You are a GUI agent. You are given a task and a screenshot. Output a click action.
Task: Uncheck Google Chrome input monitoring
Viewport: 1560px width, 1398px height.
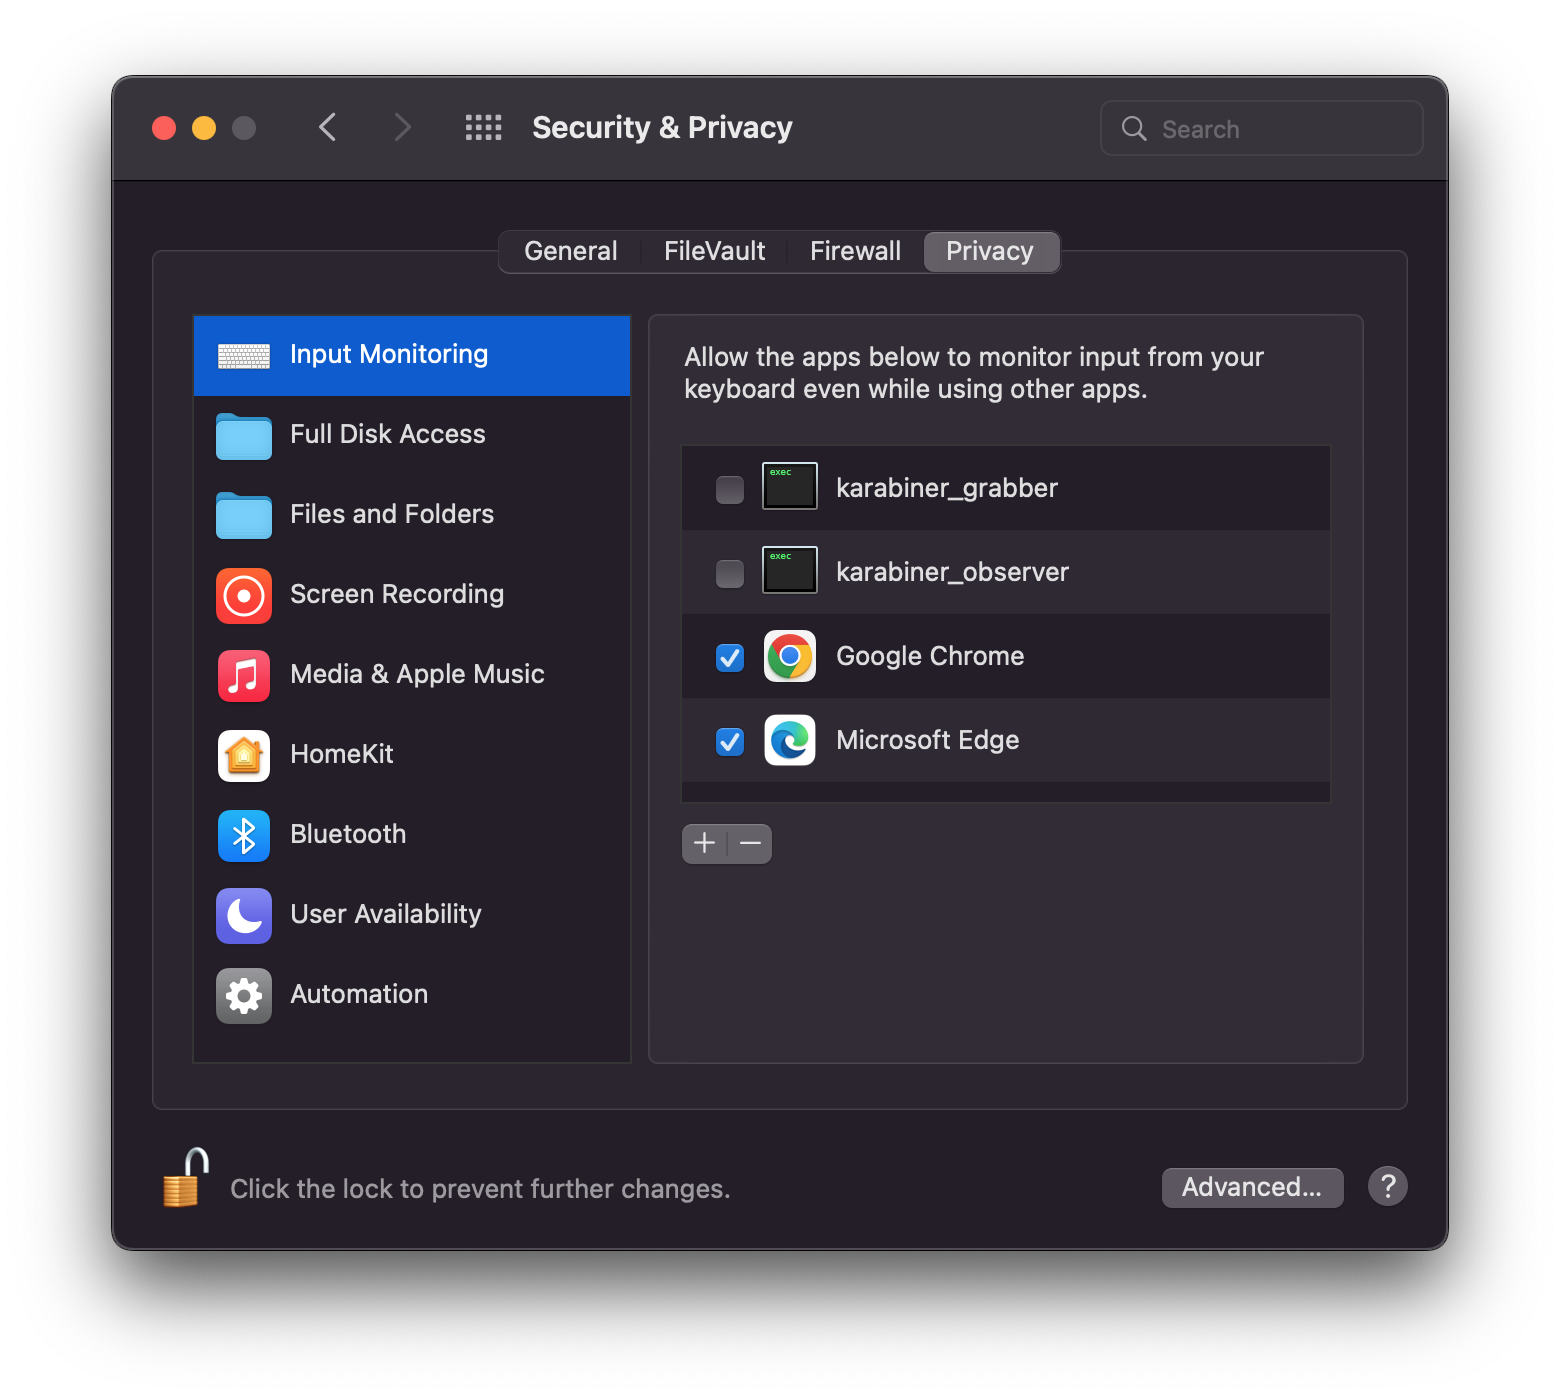click(x=730, y=657)
